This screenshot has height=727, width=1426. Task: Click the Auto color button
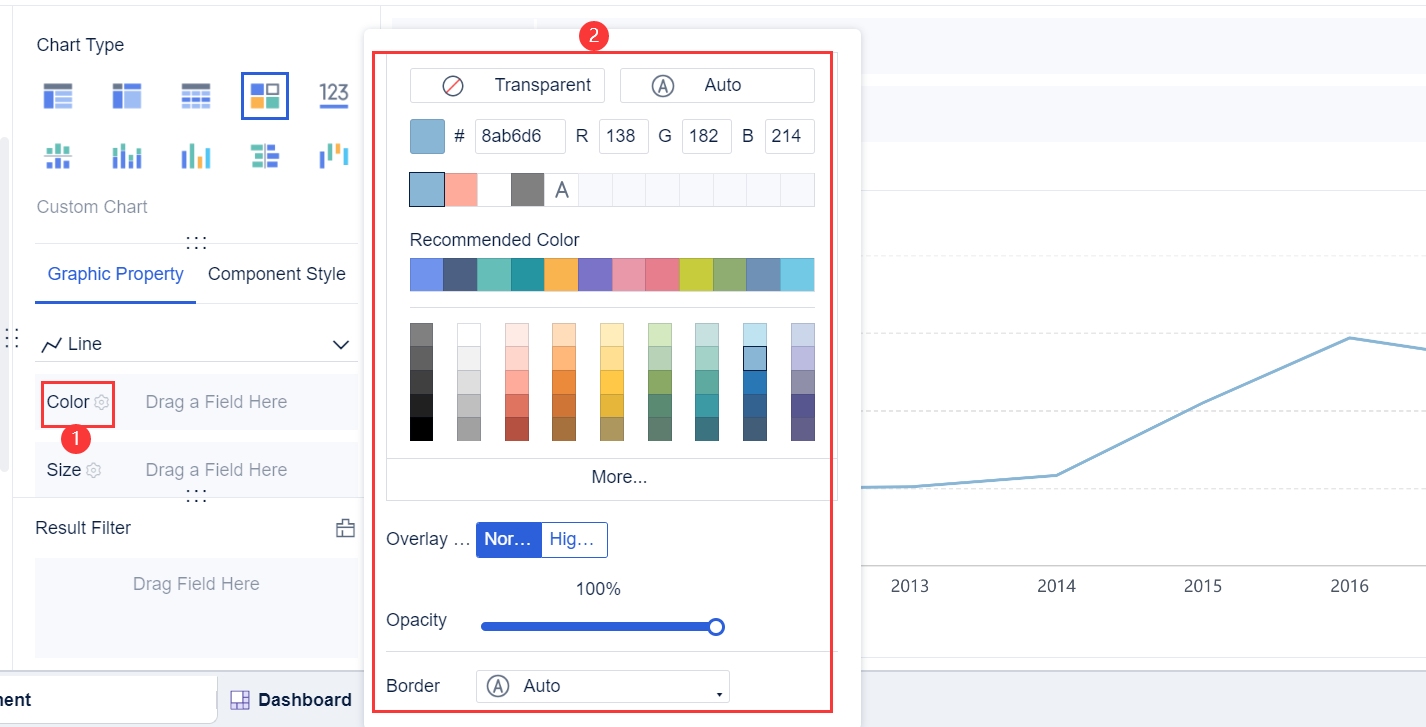click(x=717, y=85)
